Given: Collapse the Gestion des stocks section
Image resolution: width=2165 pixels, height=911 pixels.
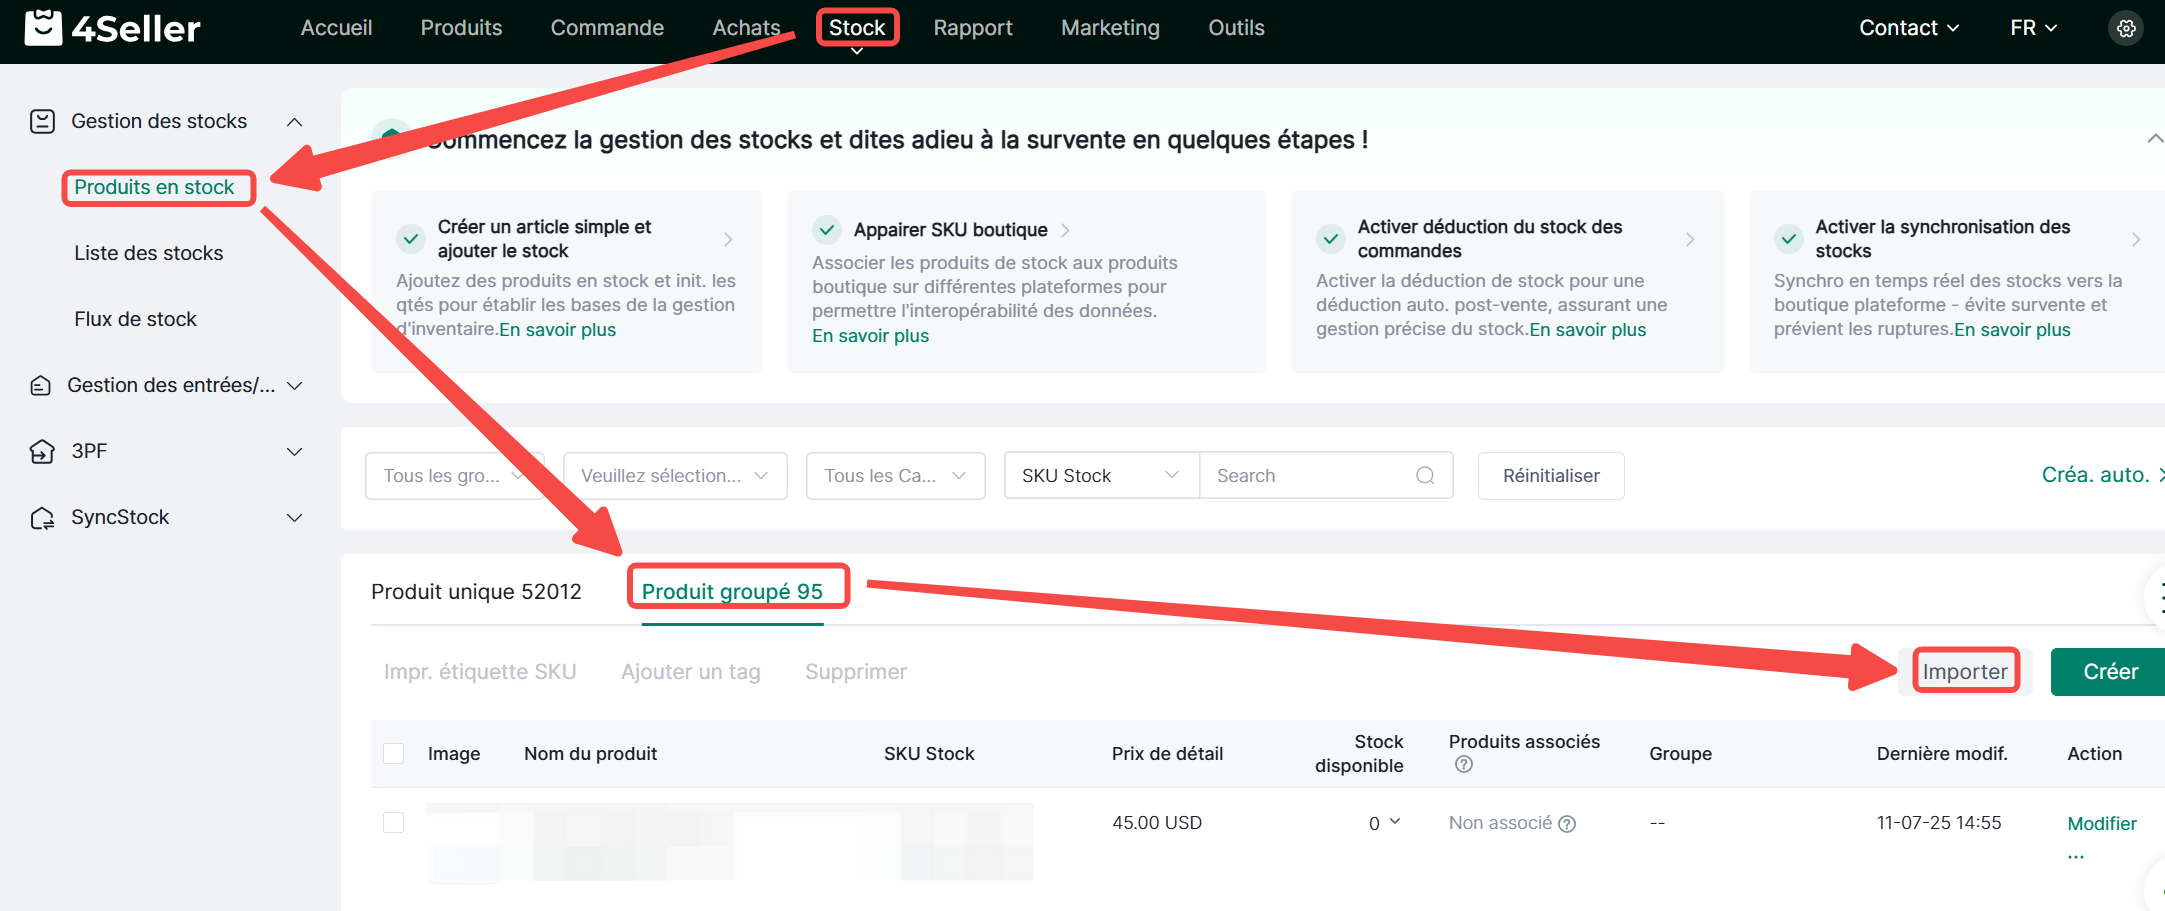Looking at the screenshot, I should 294,122.
